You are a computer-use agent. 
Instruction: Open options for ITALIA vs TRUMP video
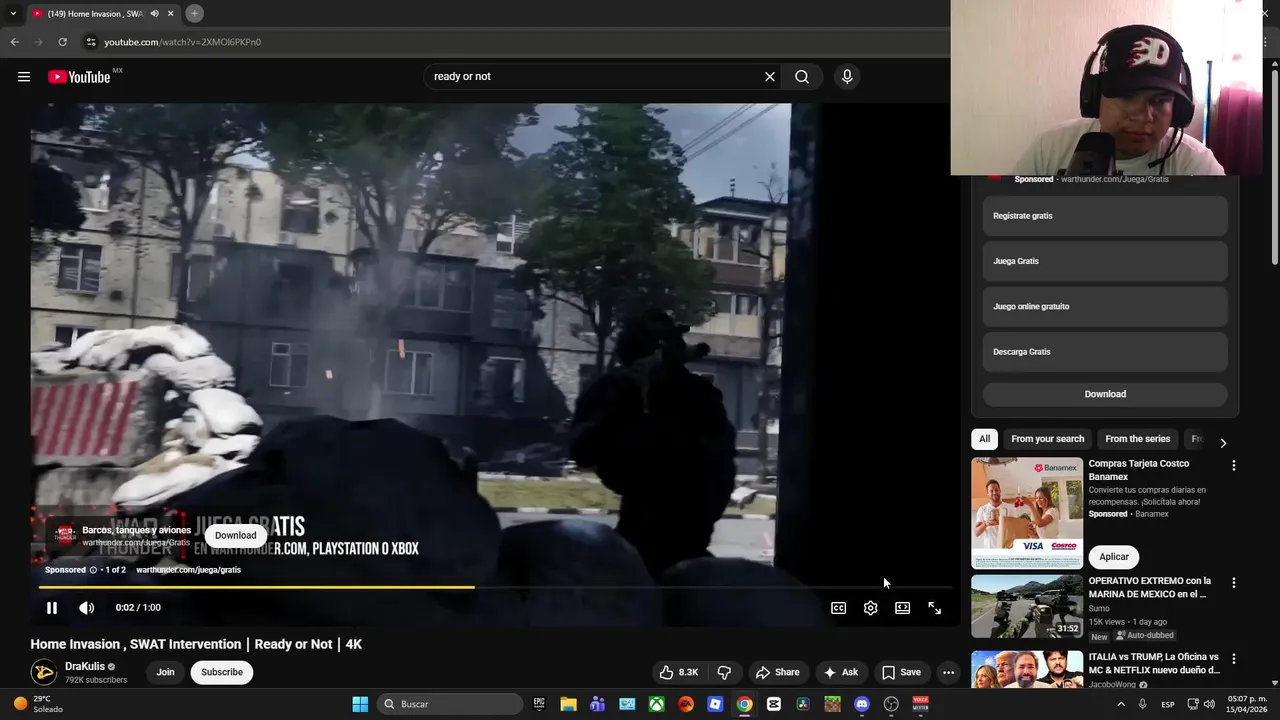pyautogui.click(x=1233, y=659)
